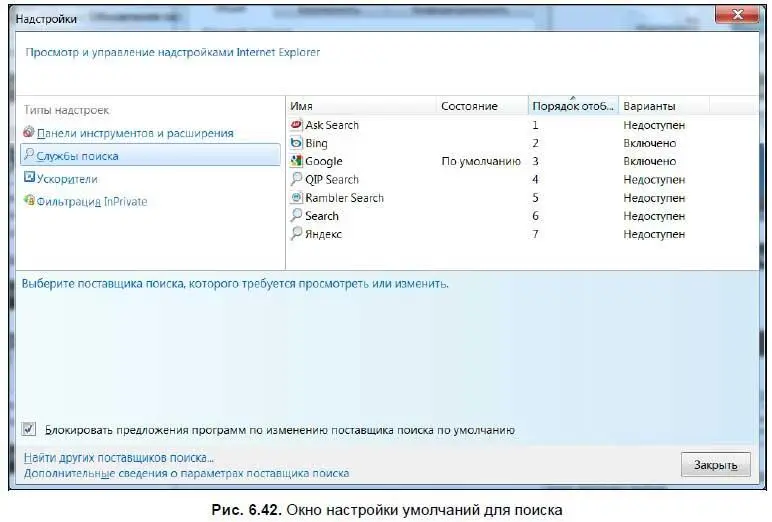Image resolution: width=772 pixels, height=522 pixels.
Task: Click Недоступен value in Rambler Search row
Action: pos(654,198)
